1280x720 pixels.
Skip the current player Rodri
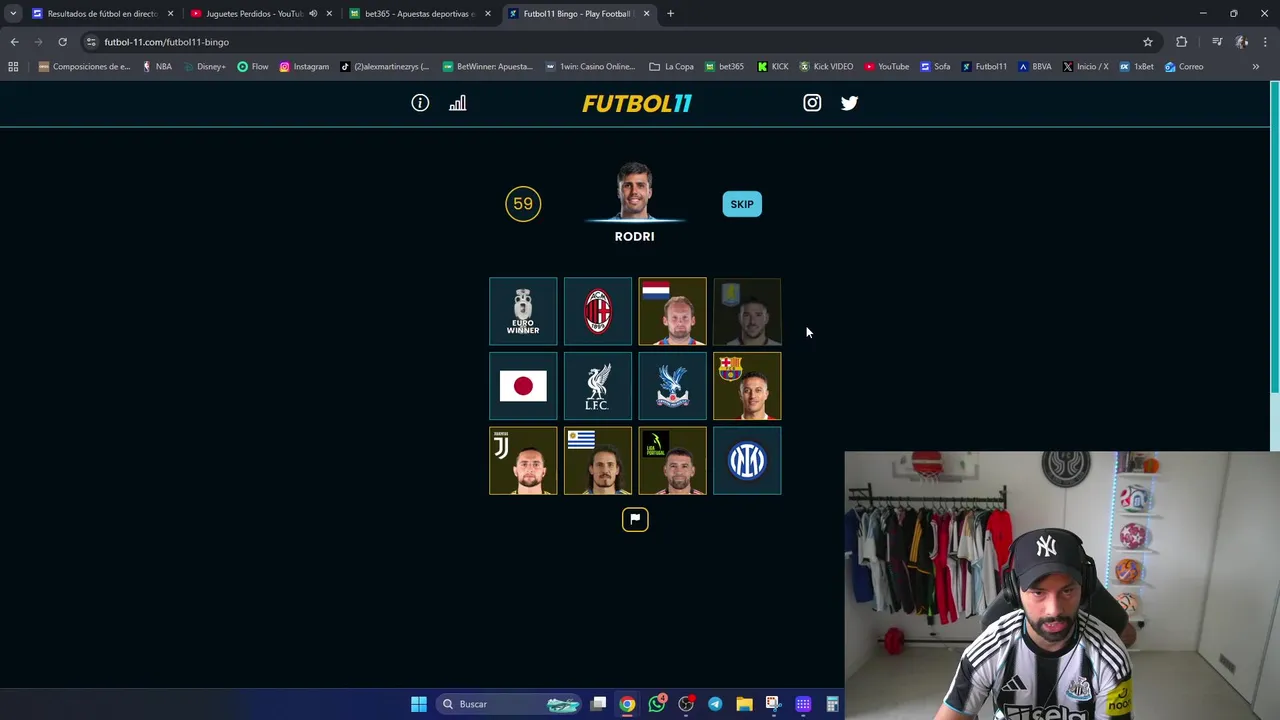(742, 204)
